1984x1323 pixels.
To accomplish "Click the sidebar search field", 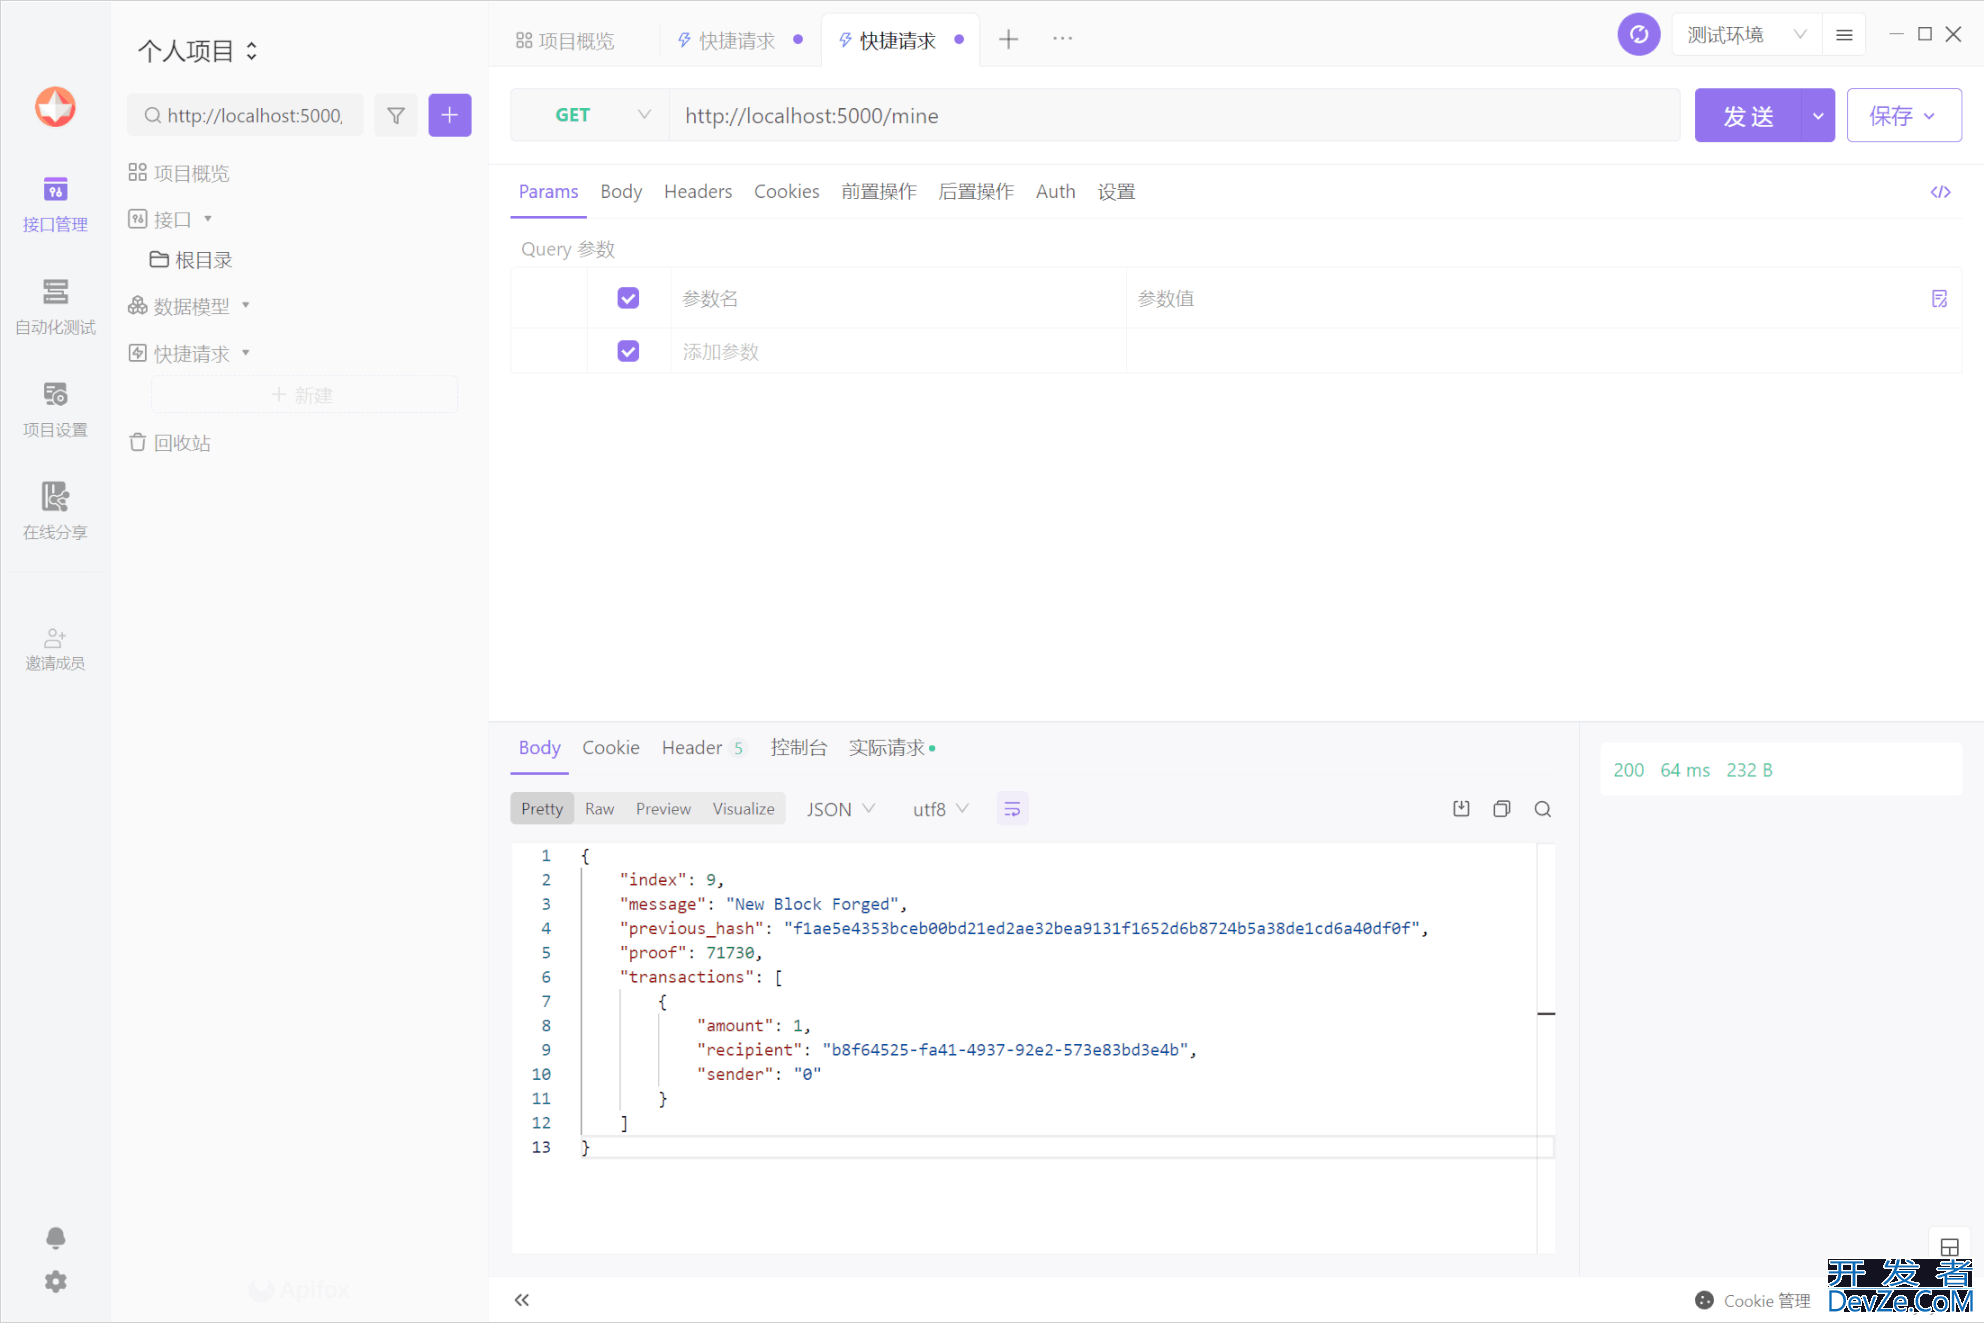I will [x=246, y=115].
